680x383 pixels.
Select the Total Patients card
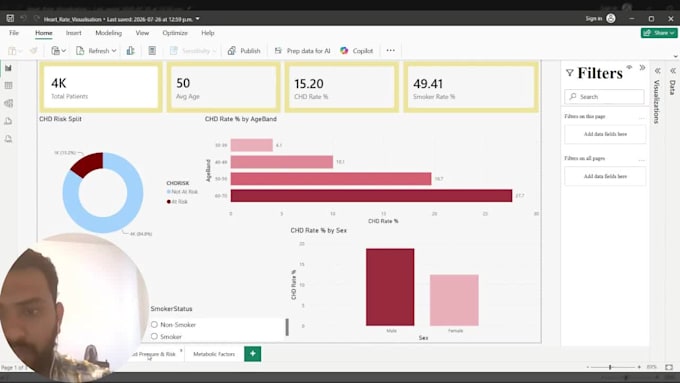(x=101, y=87)
